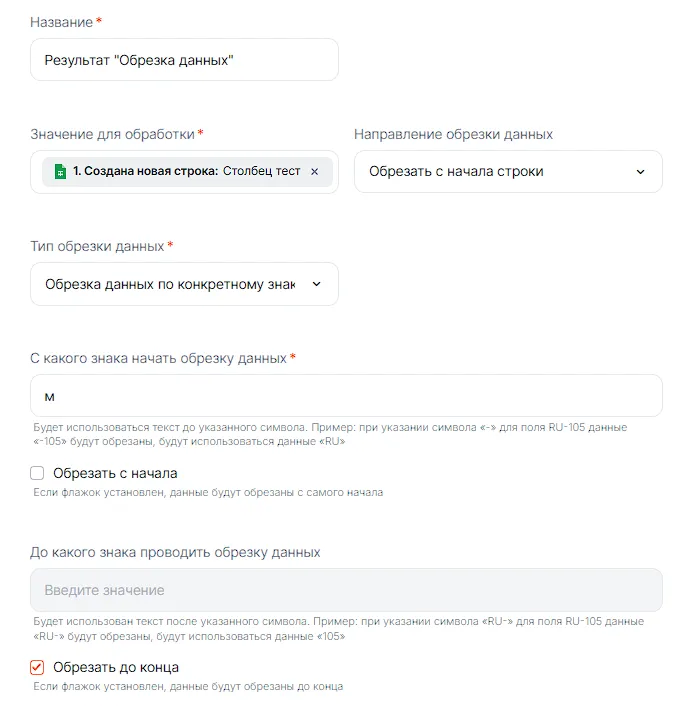Click the "Обрезать с начала" label text
The image size is (690, 706).
(115, 473)
